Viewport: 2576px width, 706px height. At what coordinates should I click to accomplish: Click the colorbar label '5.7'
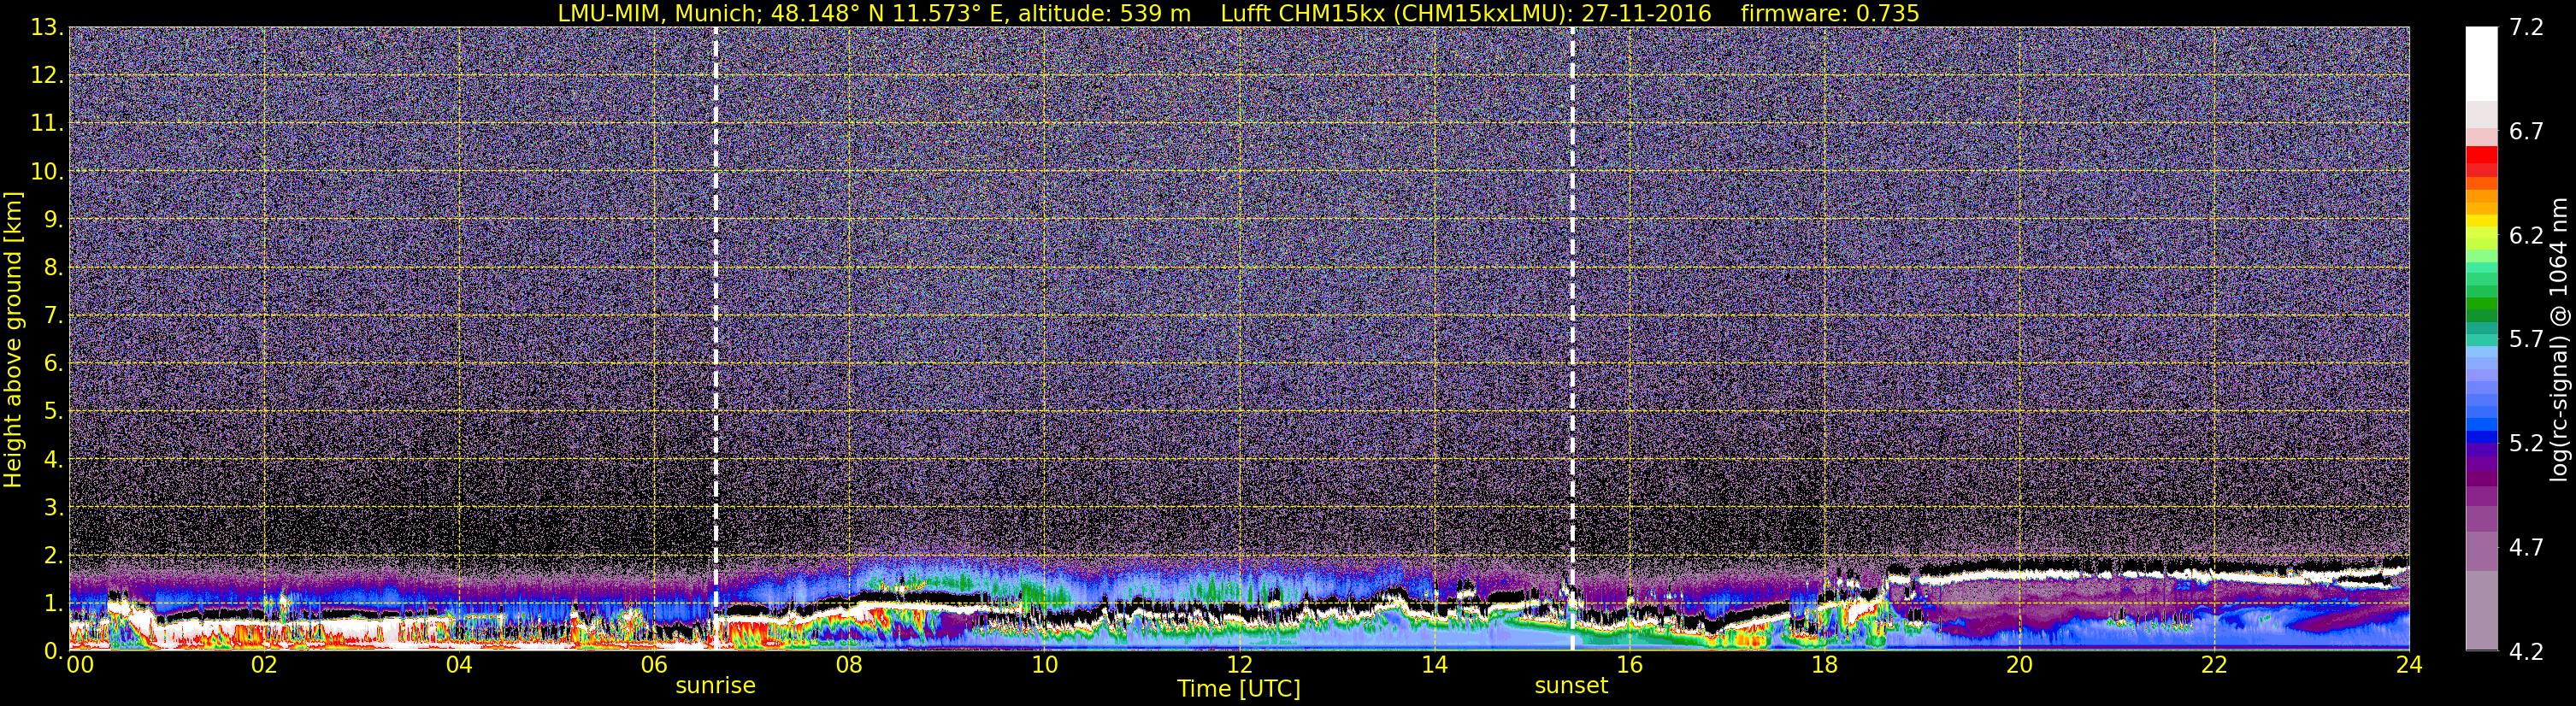(2526, 339)
